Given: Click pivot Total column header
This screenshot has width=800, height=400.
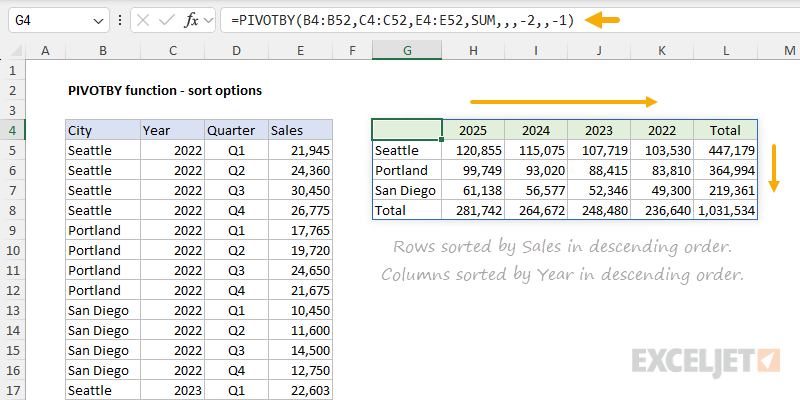Looking at the screenshot, I should (x=726, y=130).
